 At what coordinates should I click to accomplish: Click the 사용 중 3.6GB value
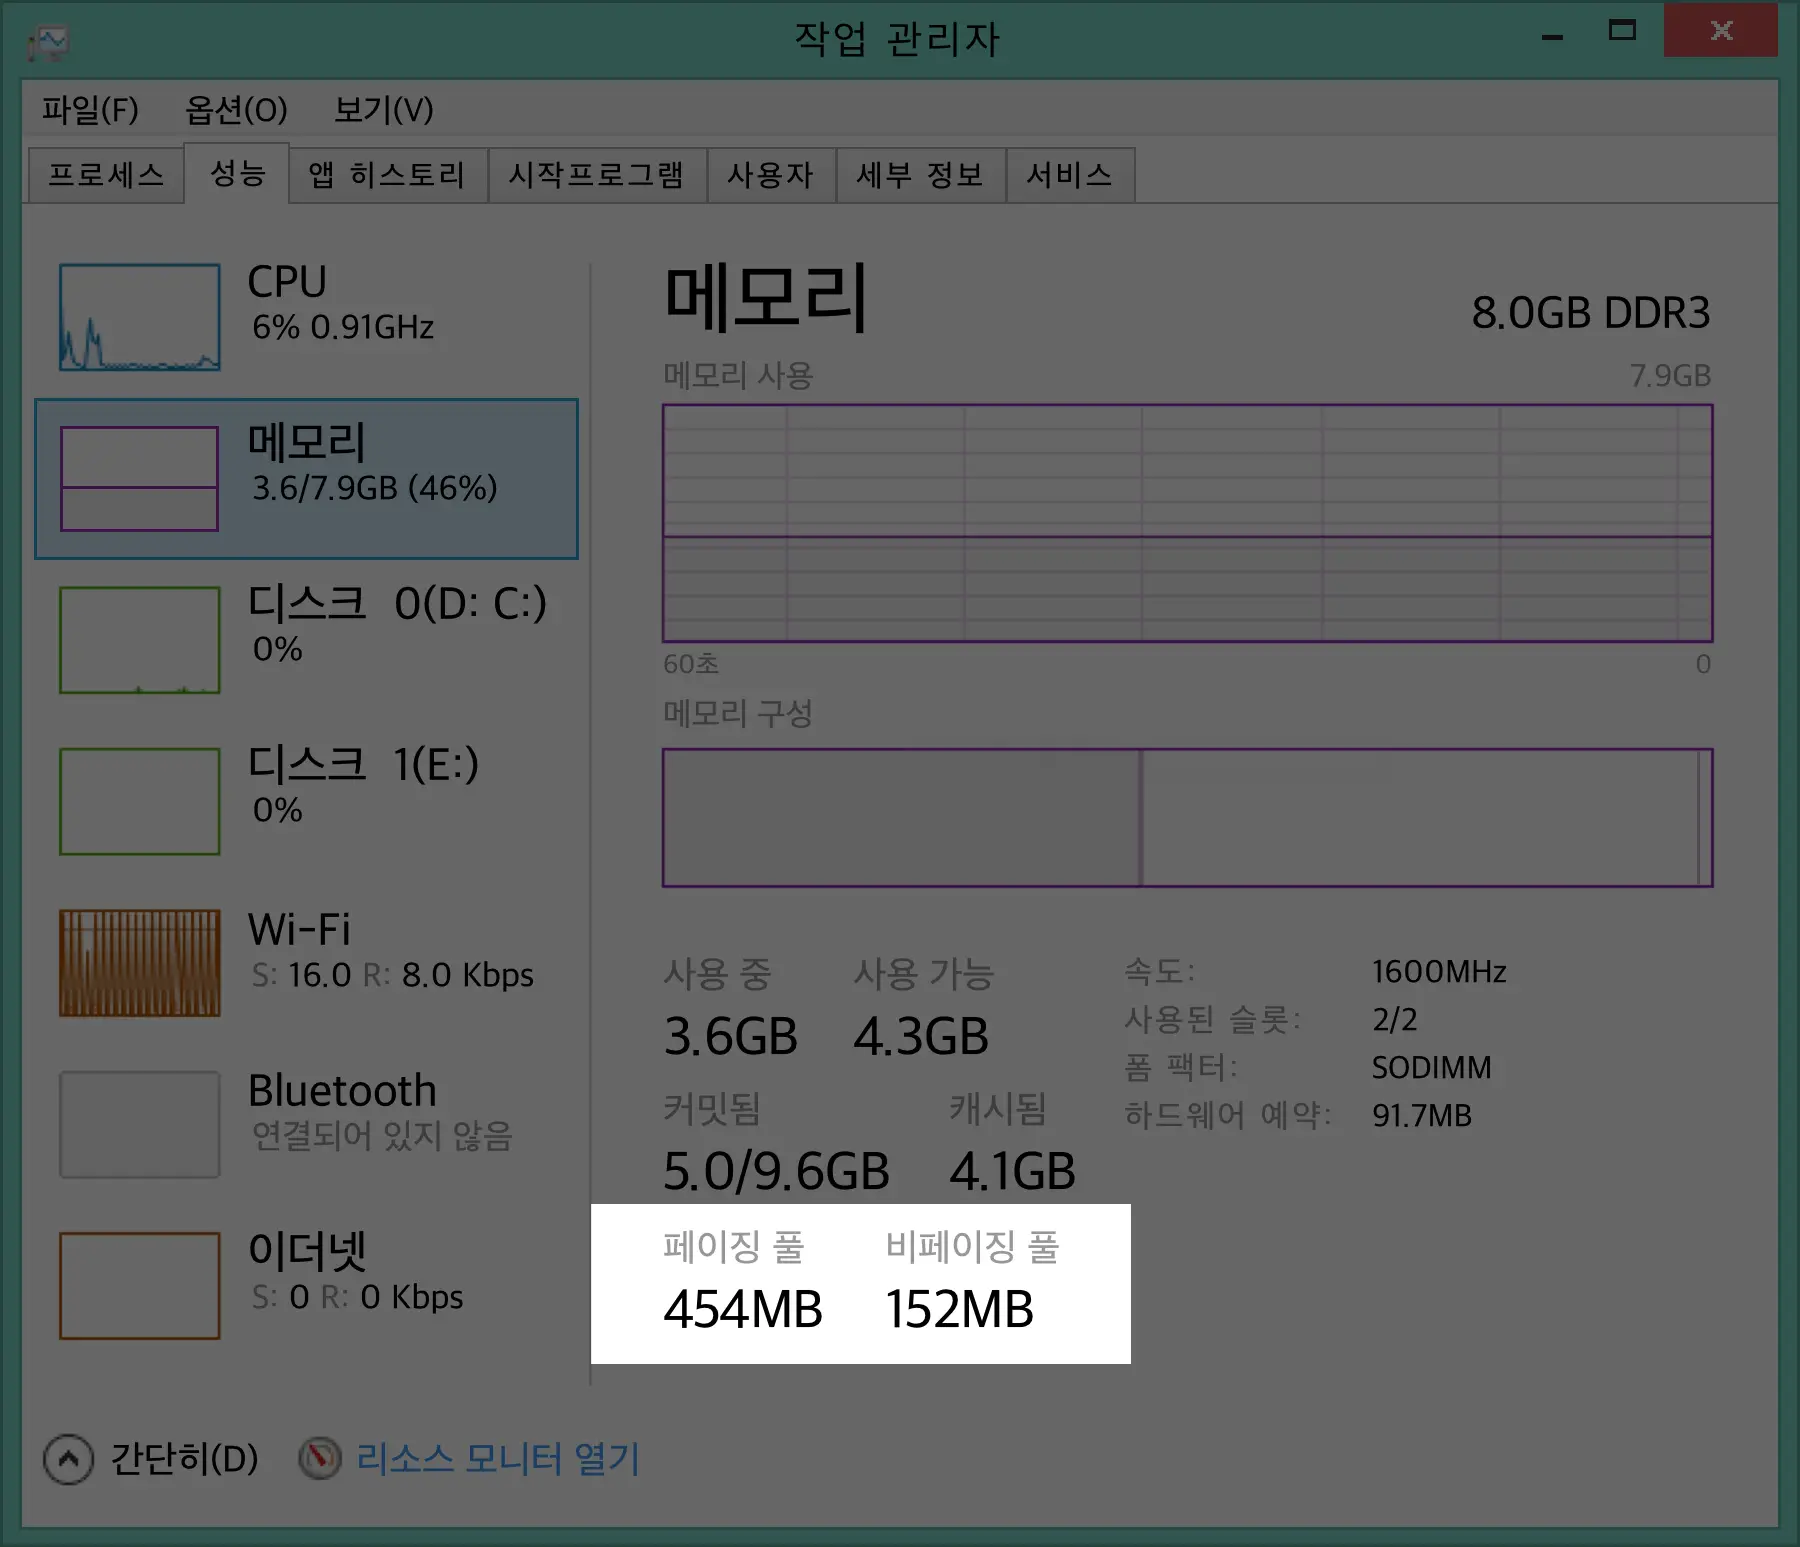tap(731, 1036)
